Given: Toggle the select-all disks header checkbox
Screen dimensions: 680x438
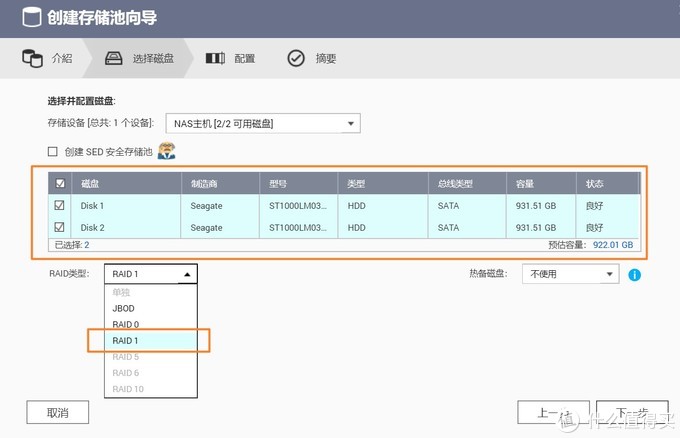Looking at the screenshot, I should tap(60, 183).
